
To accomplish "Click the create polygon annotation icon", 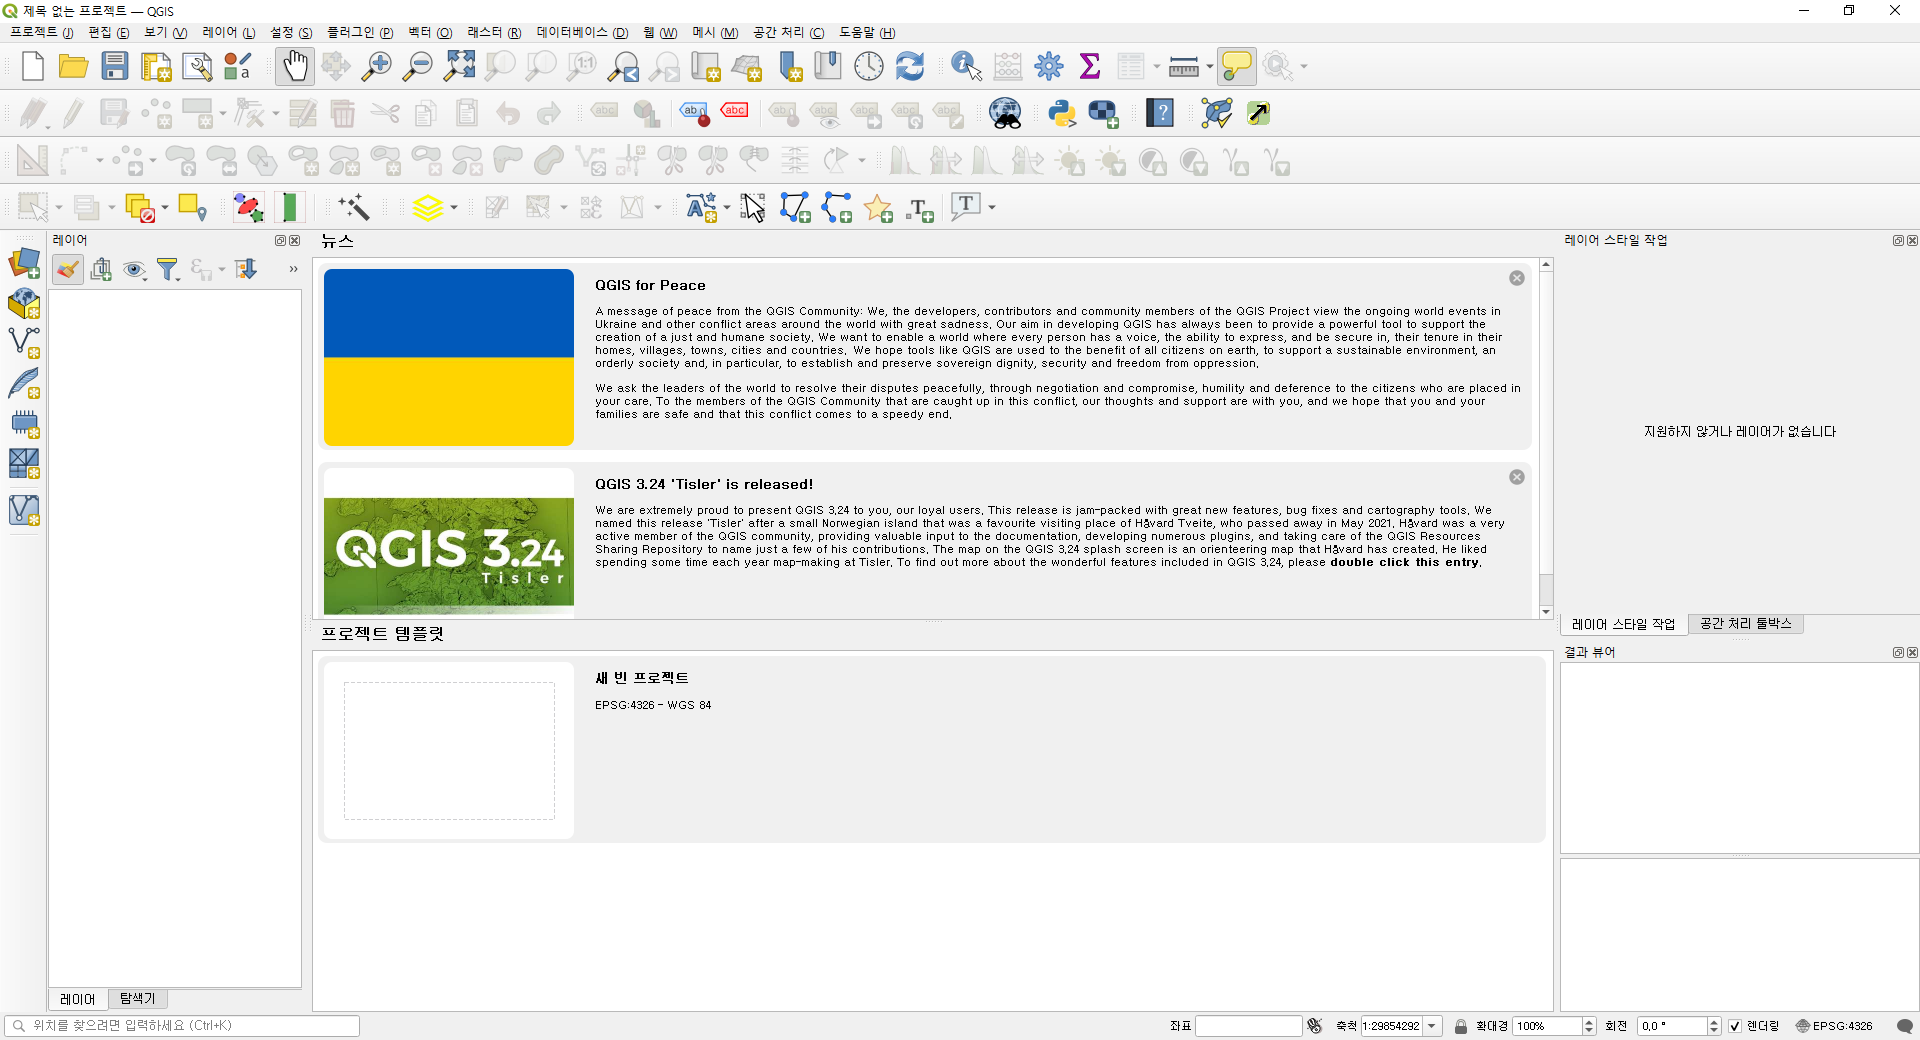I will pos(795,207).
